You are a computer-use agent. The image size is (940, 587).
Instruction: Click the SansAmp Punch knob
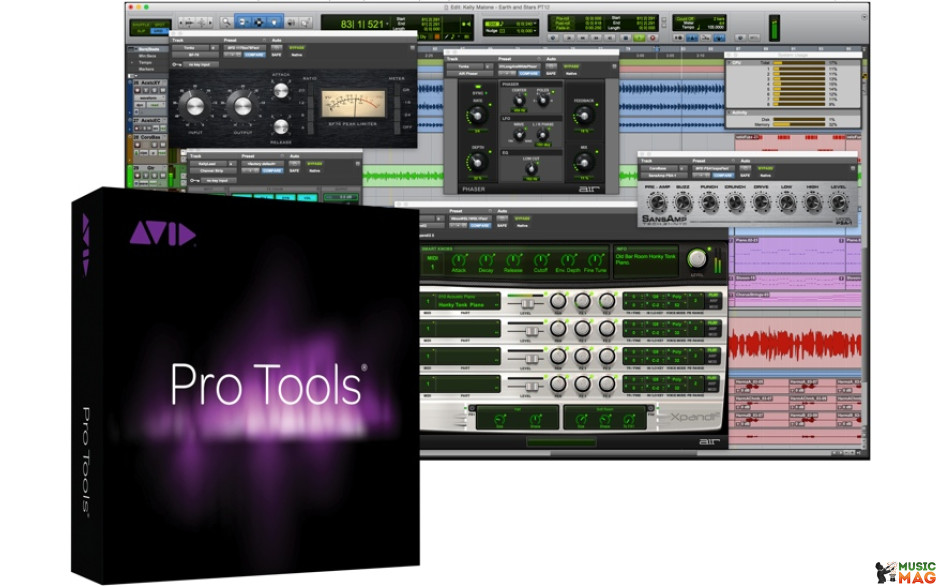coord(709,203)
